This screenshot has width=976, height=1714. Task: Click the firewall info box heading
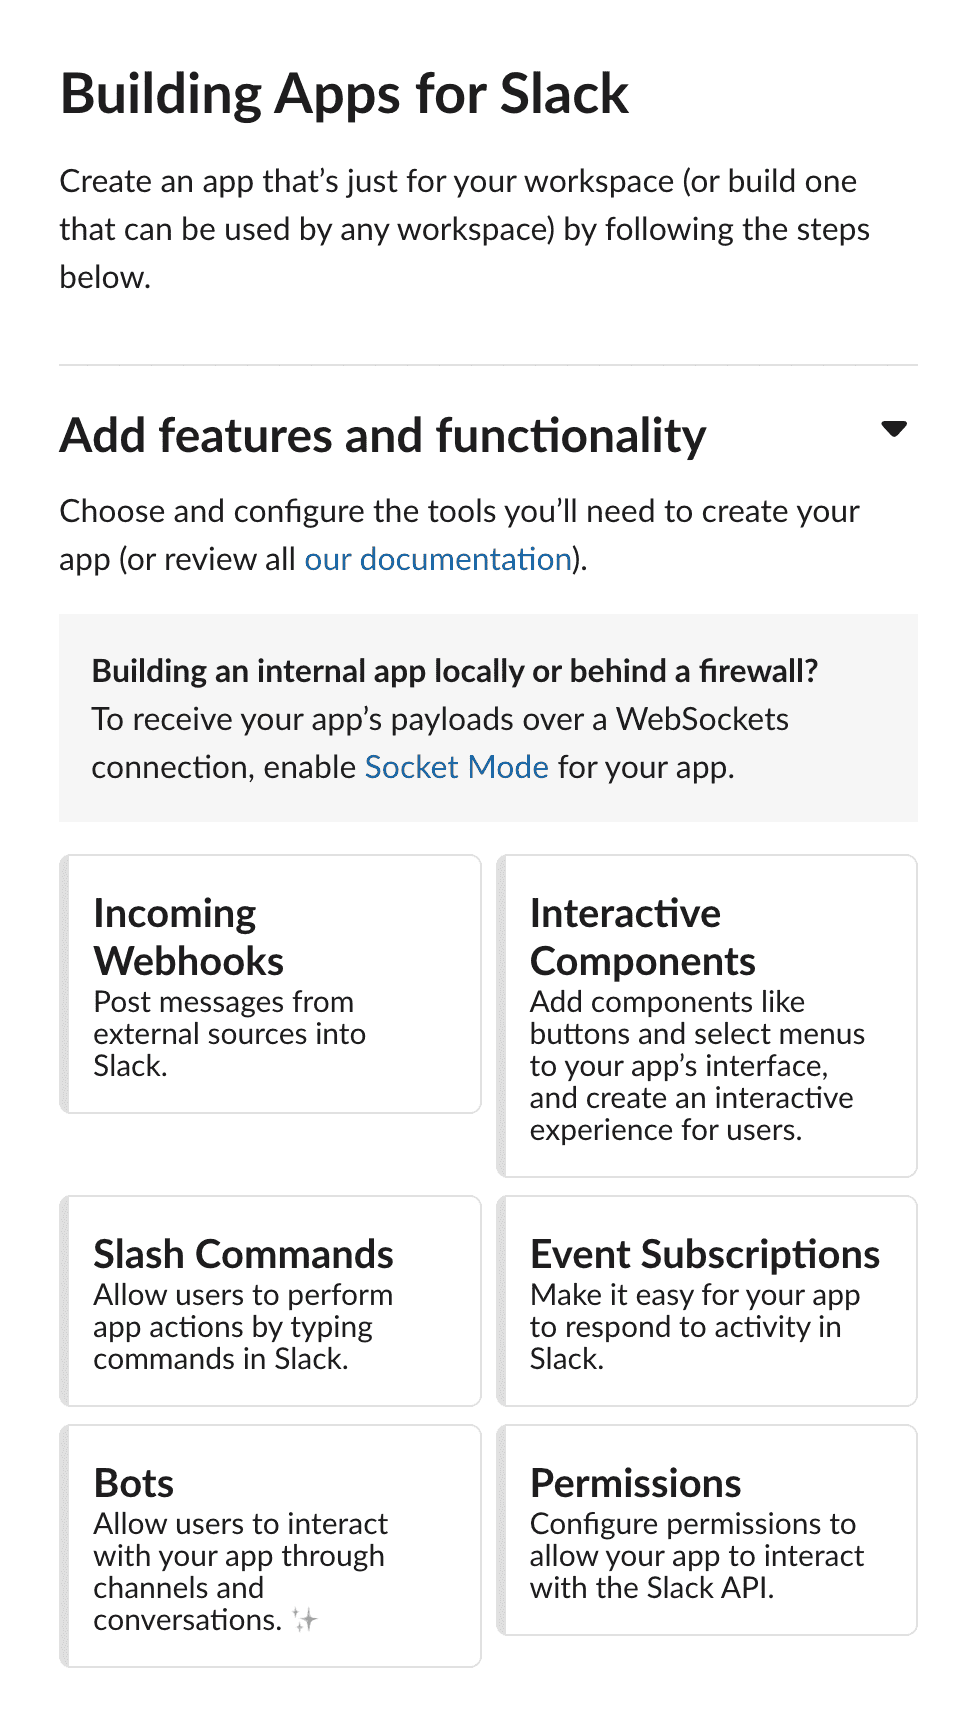(x=455, y=671)
